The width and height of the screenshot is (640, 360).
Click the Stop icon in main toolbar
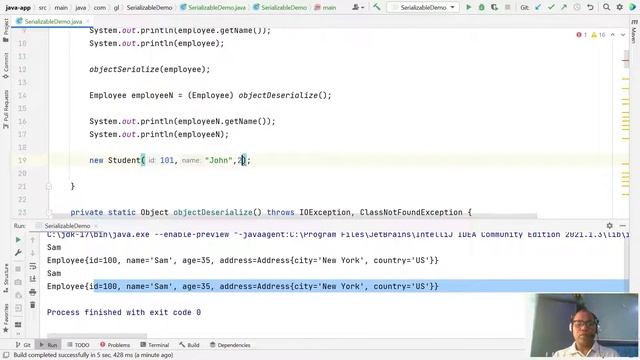[507, 7]
